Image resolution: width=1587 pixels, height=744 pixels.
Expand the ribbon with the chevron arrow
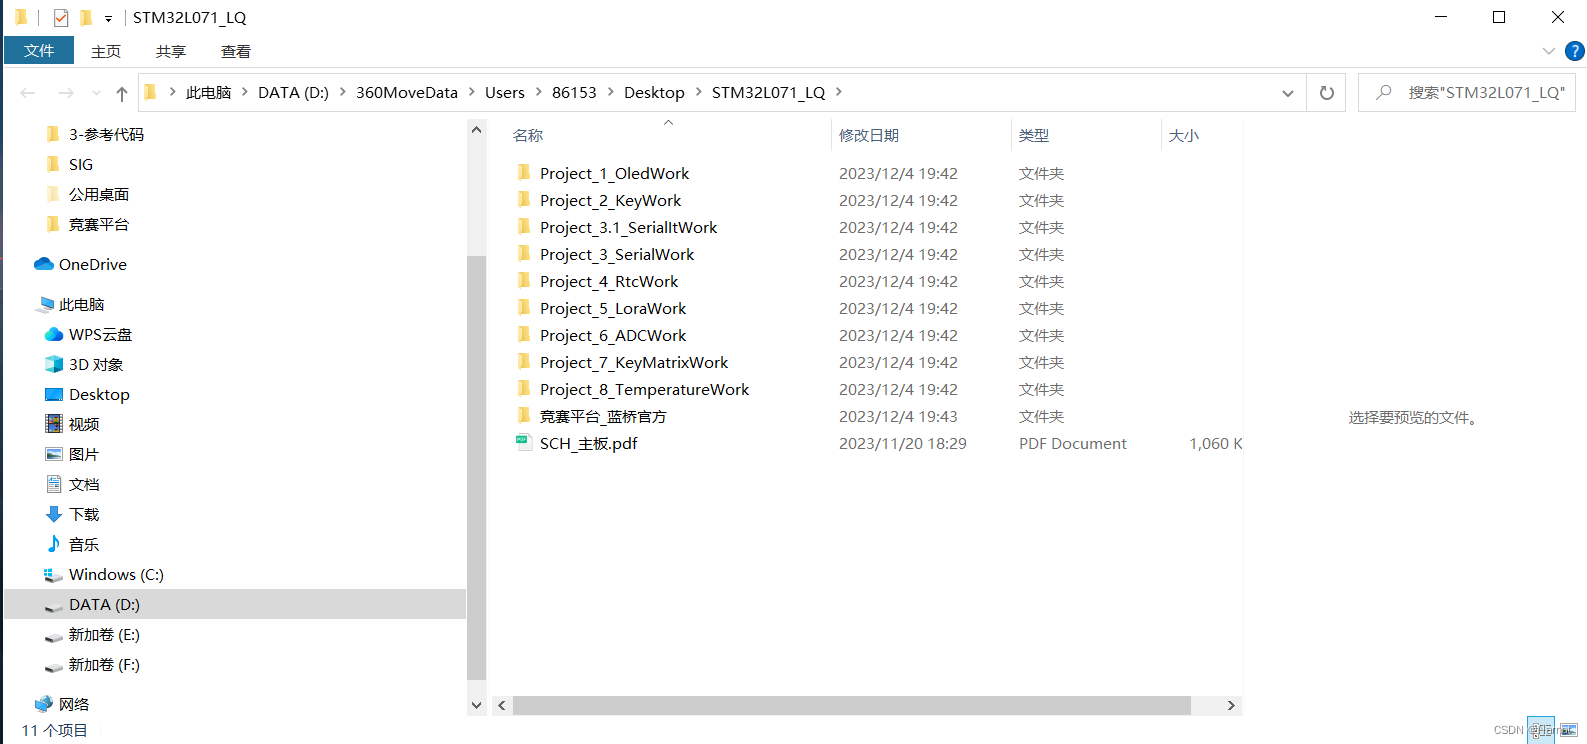pos(1549,51)
